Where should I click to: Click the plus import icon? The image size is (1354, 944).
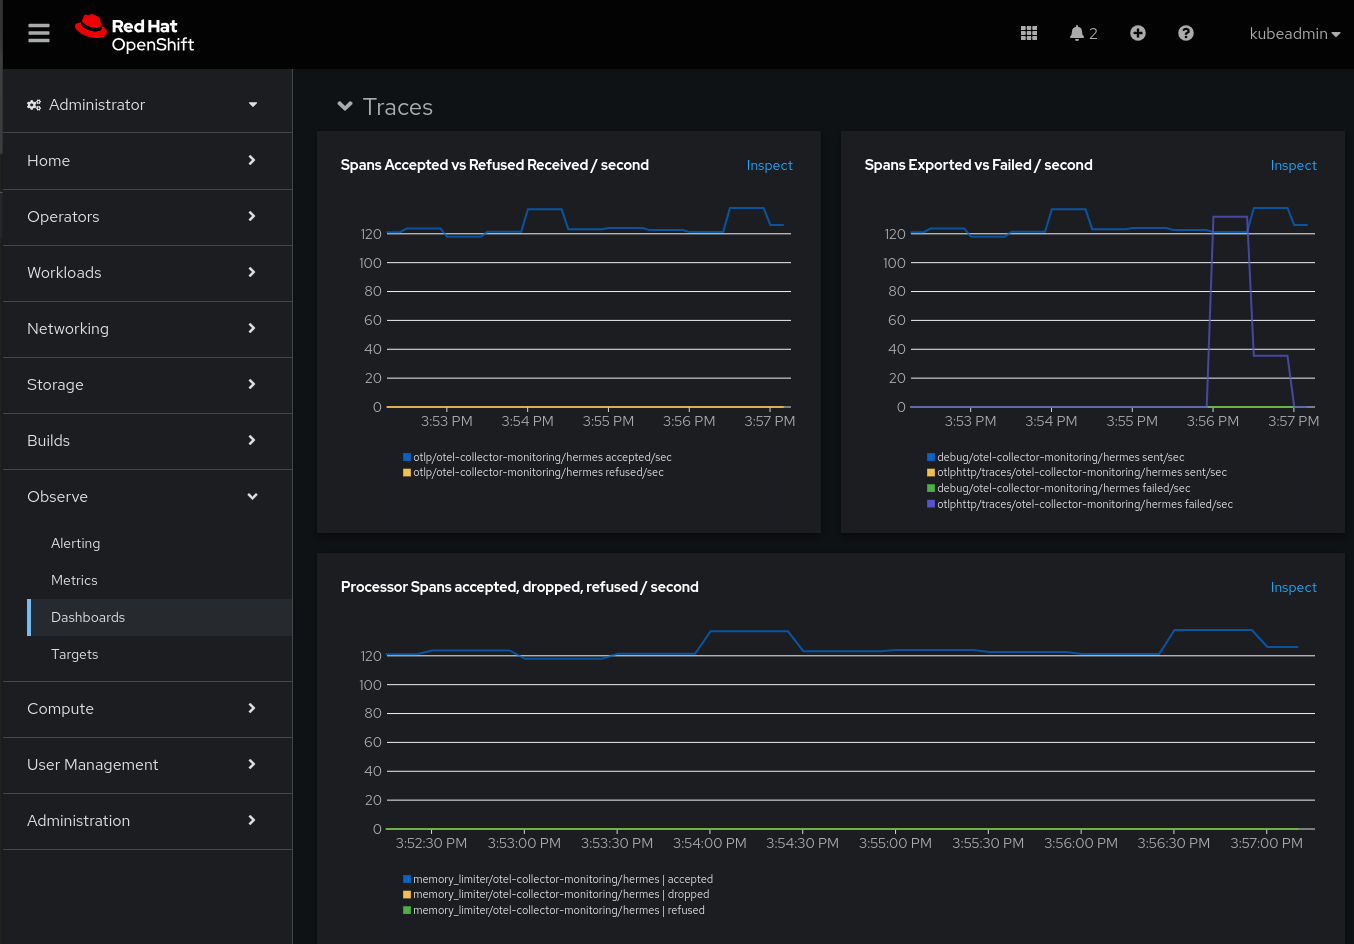coord(1138,33)
